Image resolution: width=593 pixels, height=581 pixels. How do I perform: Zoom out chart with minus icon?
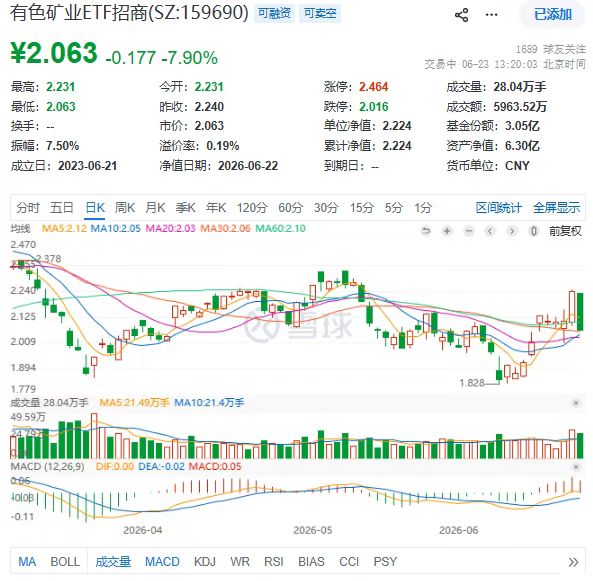point(469,231)
